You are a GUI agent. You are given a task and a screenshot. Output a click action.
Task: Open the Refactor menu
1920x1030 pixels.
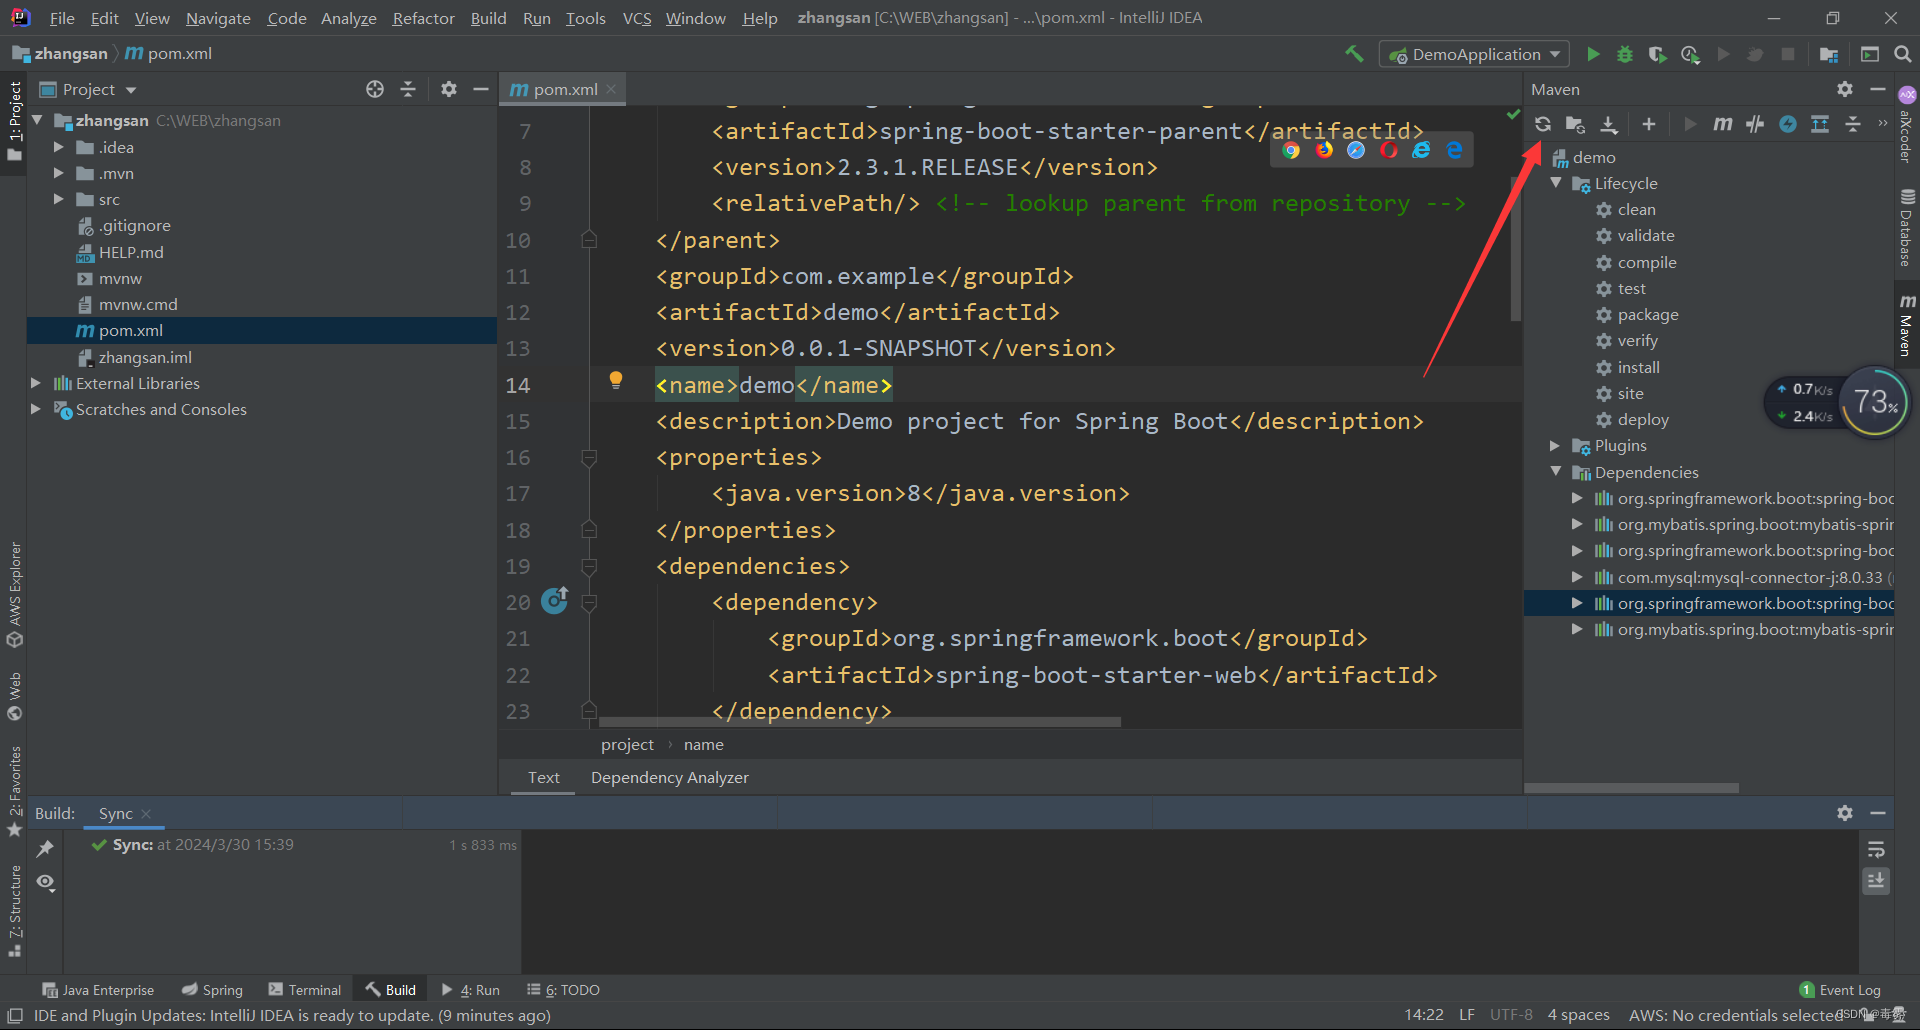423,18
